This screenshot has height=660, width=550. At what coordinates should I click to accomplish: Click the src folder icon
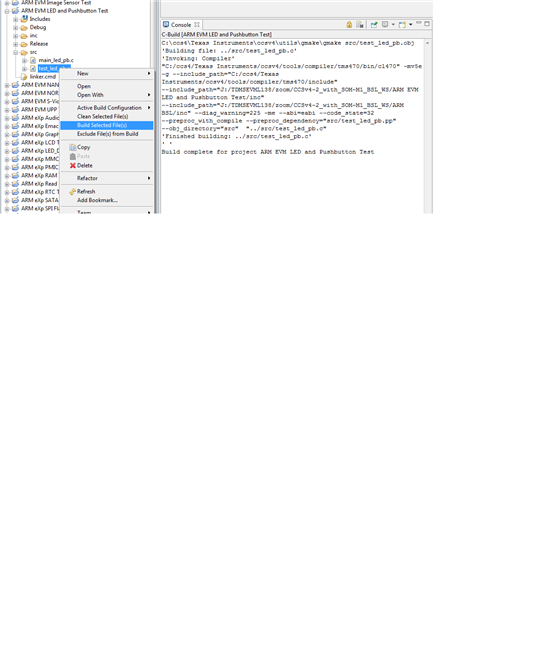tap(24, 52)
